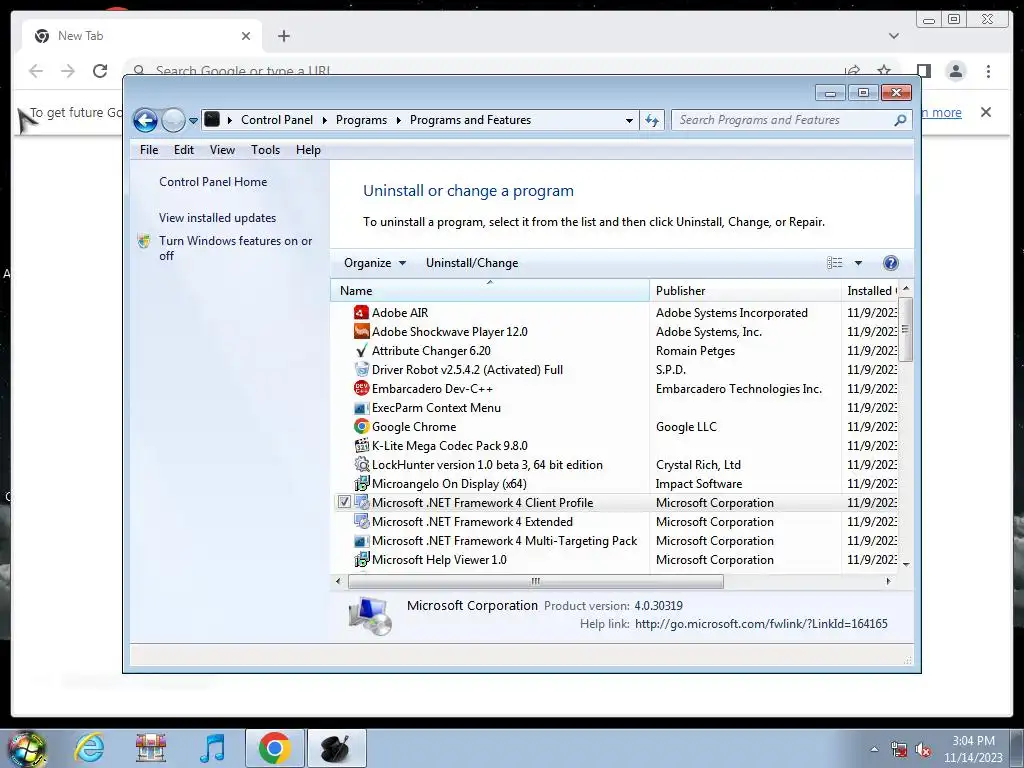1024x768 pixels.
Task: Click the Driver Robot program icon
Action: point(361,370)
